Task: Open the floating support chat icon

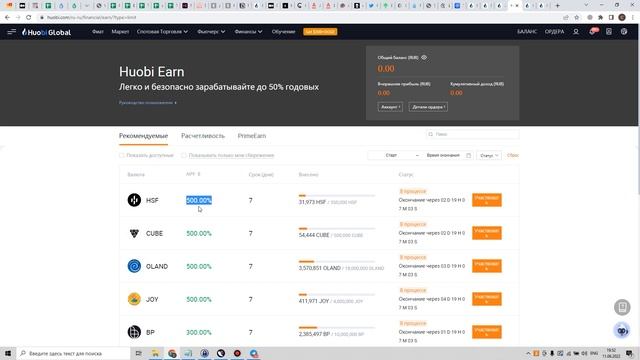Action: (622, 330)
